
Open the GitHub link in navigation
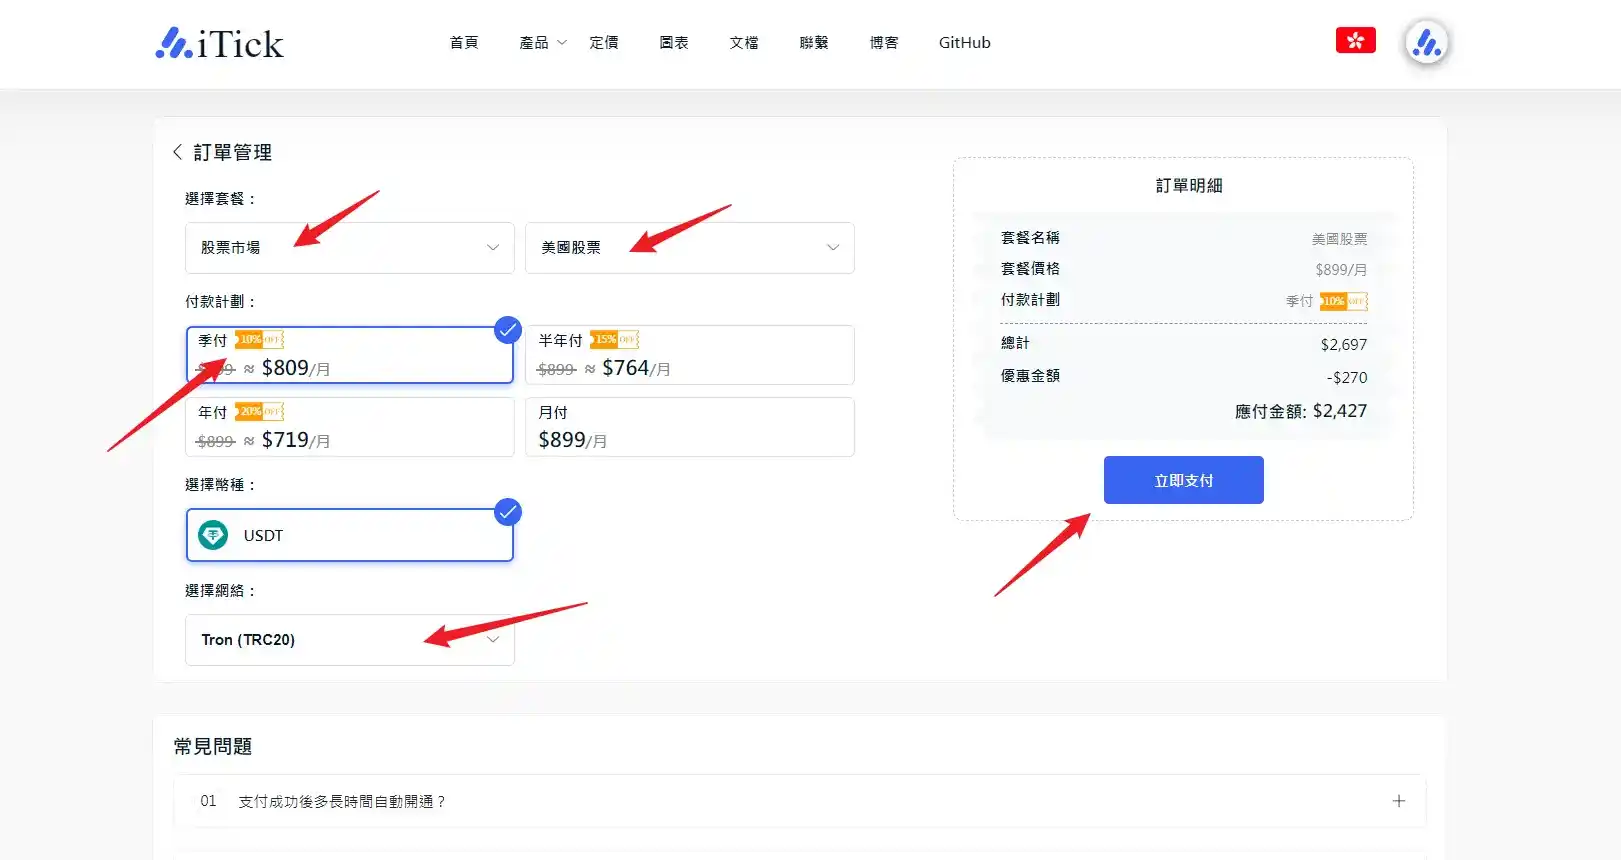964,43
